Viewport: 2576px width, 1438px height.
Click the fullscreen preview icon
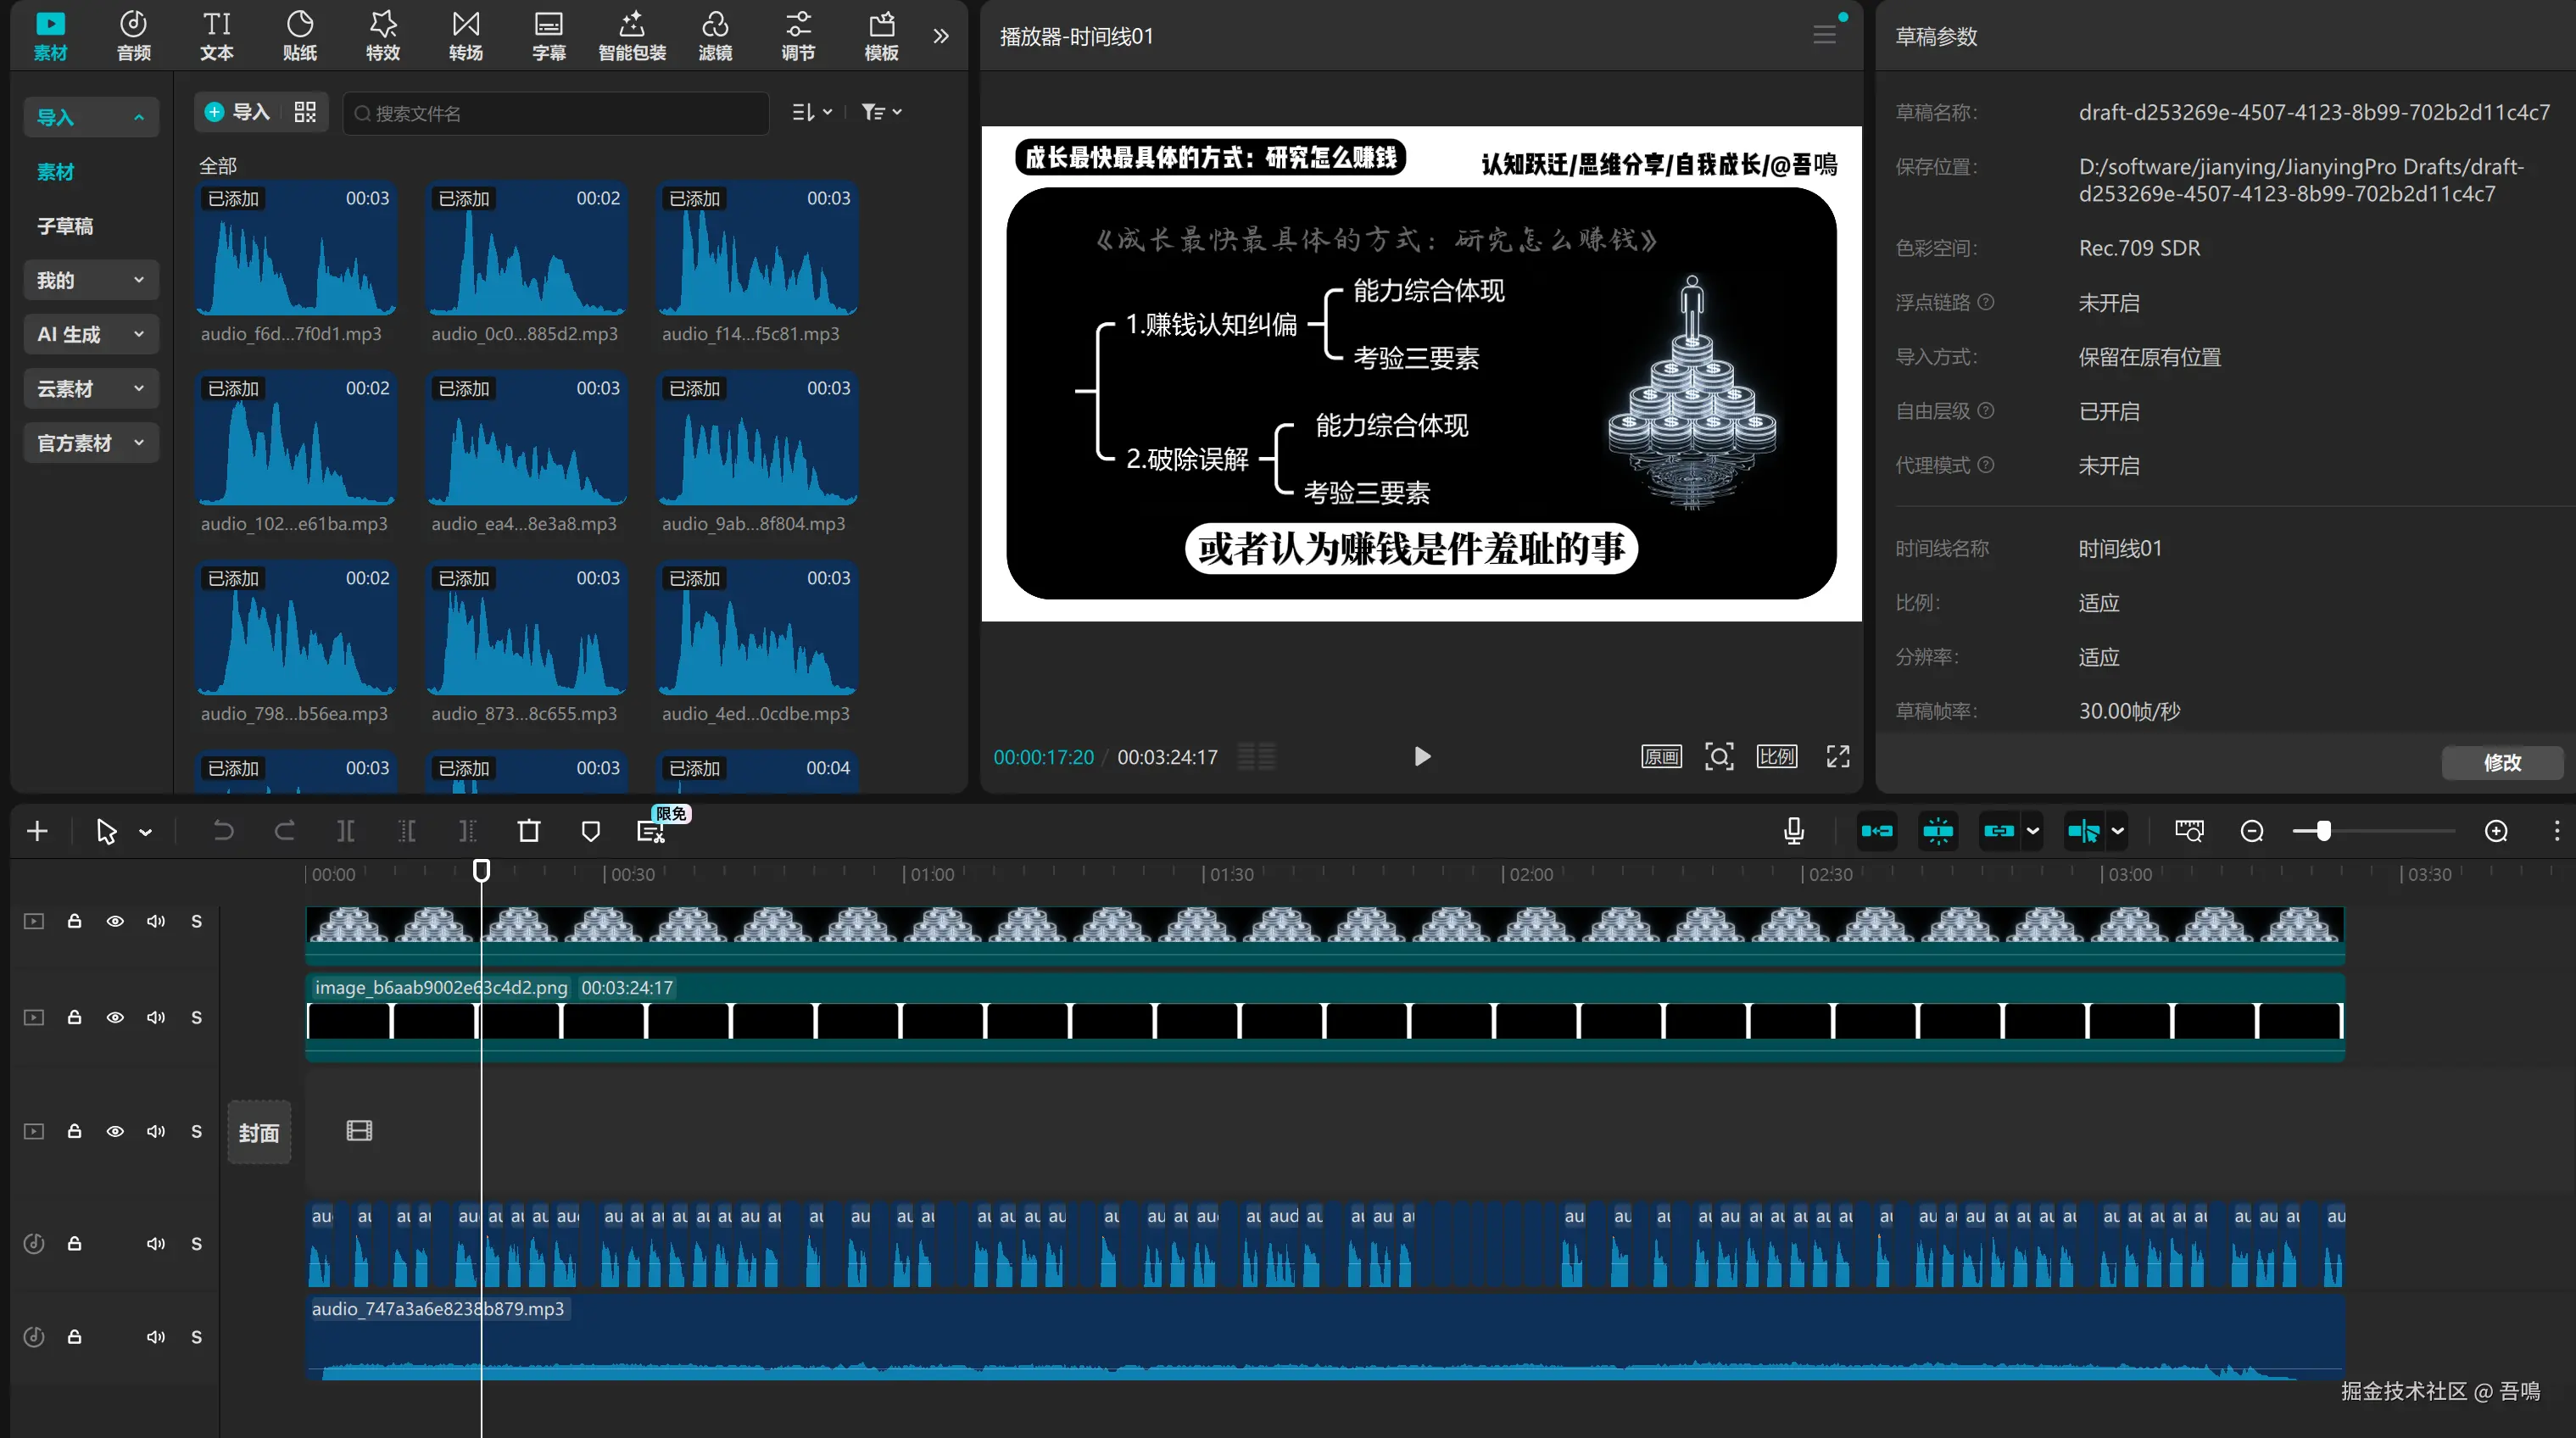tap(1837, 757)
